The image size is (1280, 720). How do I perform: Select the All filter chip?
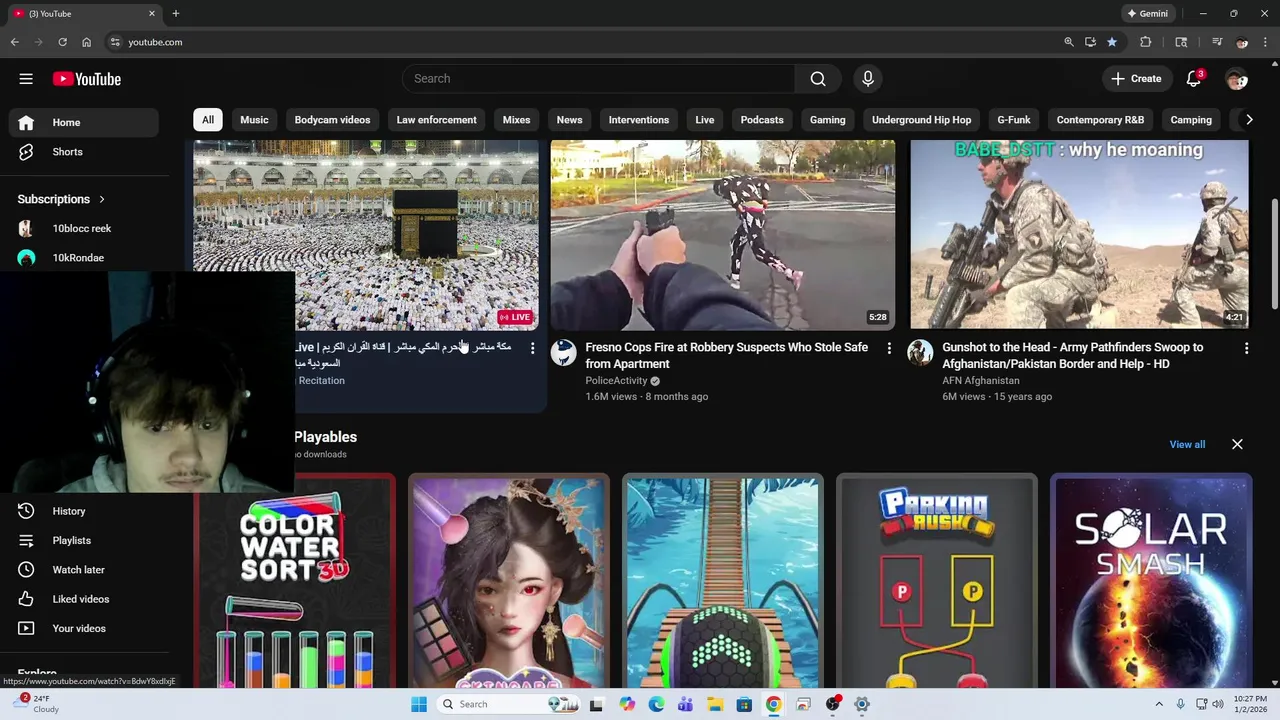point(208,120)
